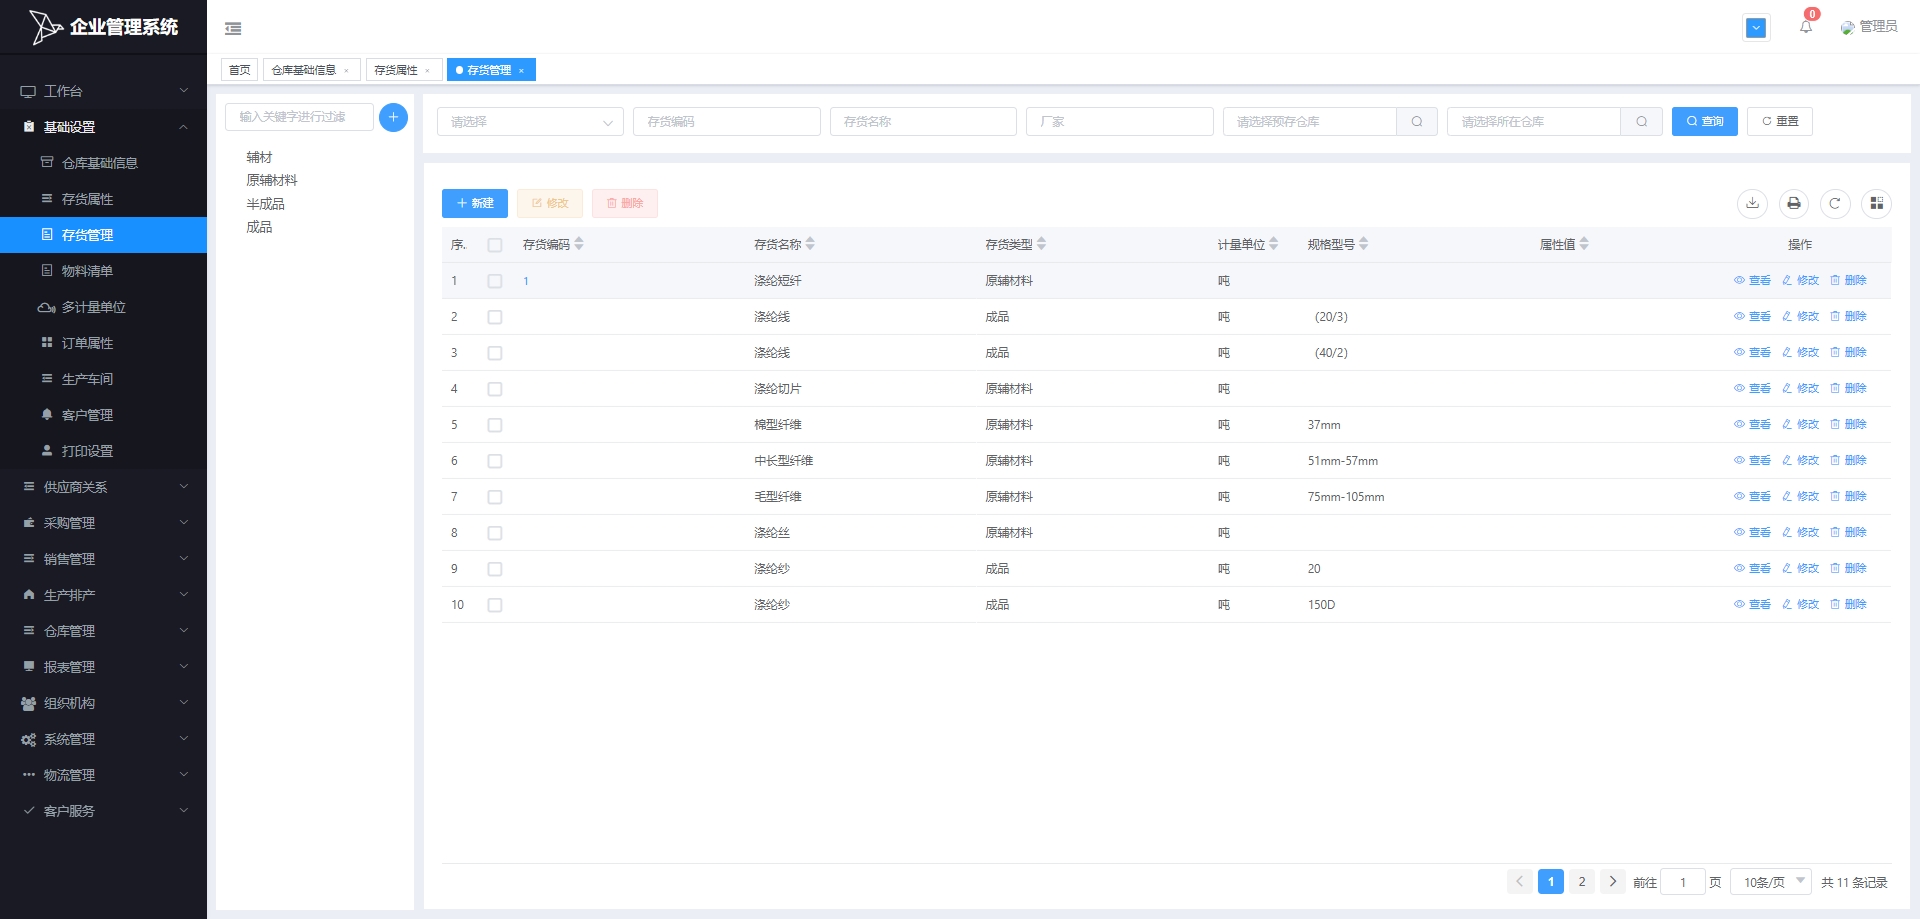
Task: Check the checkbox for row 5 棉型纤维
Action: [495, 425]
